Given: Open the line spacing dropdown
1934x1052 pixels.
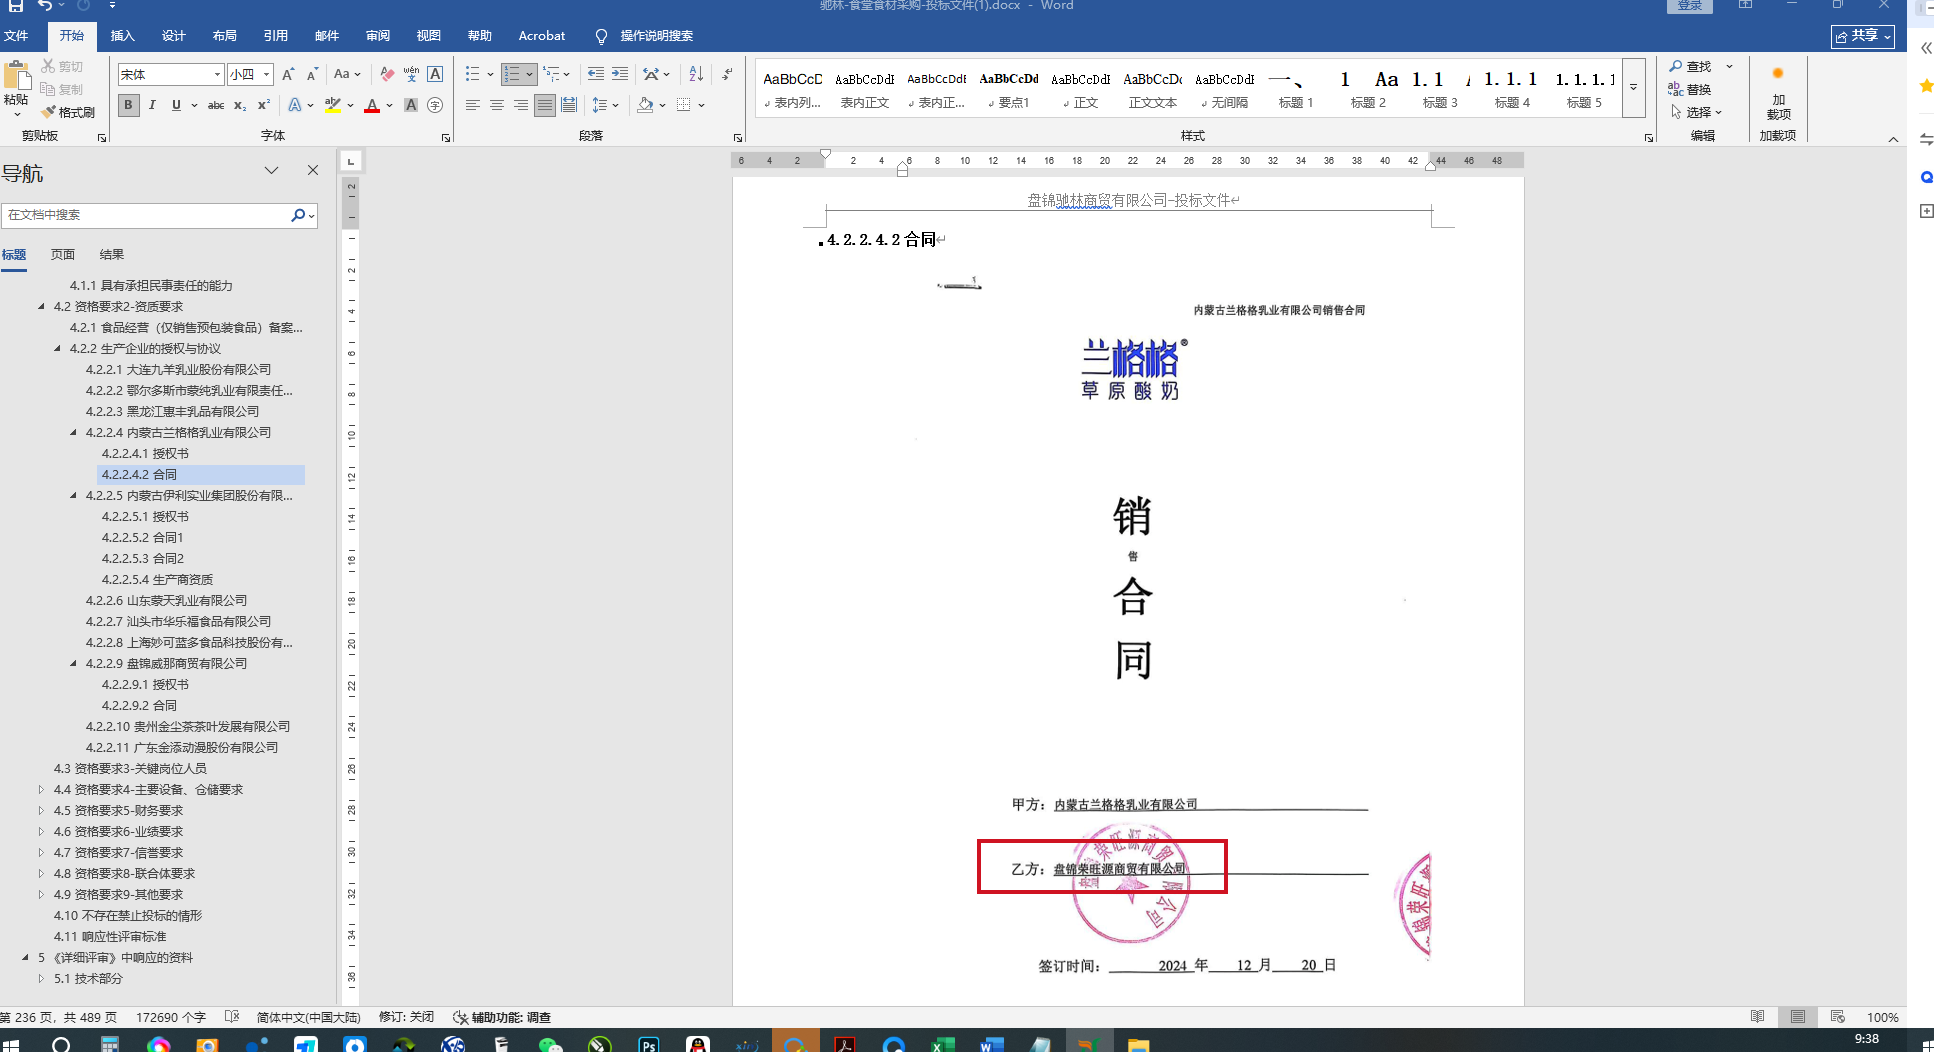Looking at the screenshot, I should (x=605, y=105).
